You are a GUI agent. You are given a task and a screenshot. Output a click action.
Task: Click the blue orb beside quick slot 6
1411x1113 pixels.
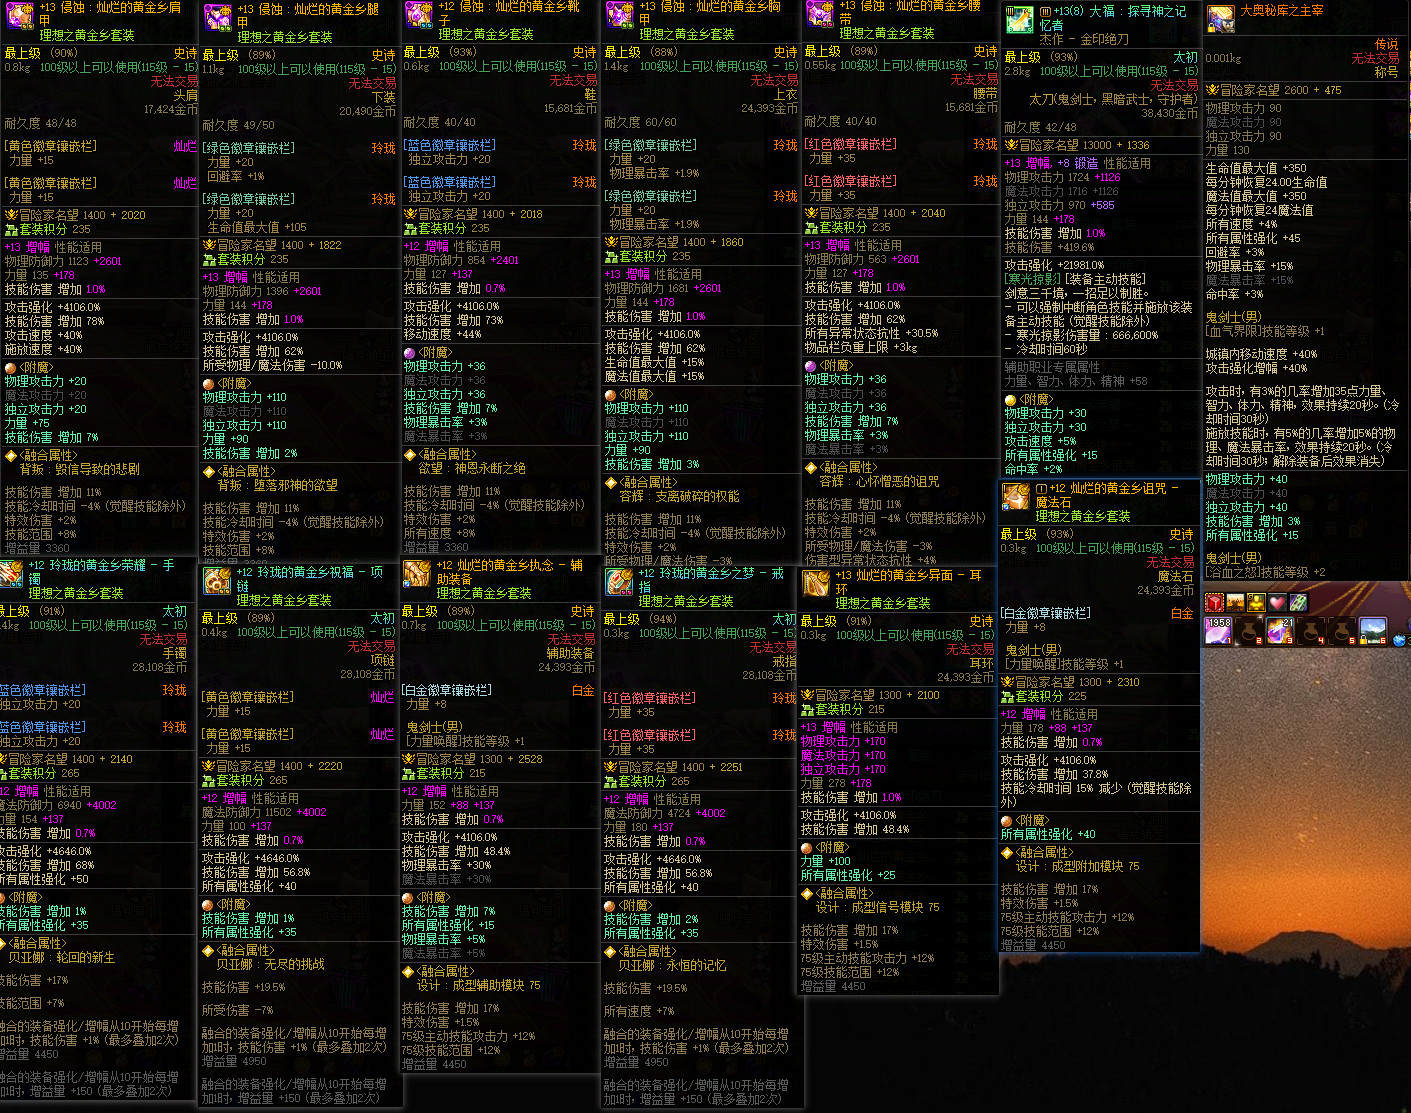pos(1400,638)
